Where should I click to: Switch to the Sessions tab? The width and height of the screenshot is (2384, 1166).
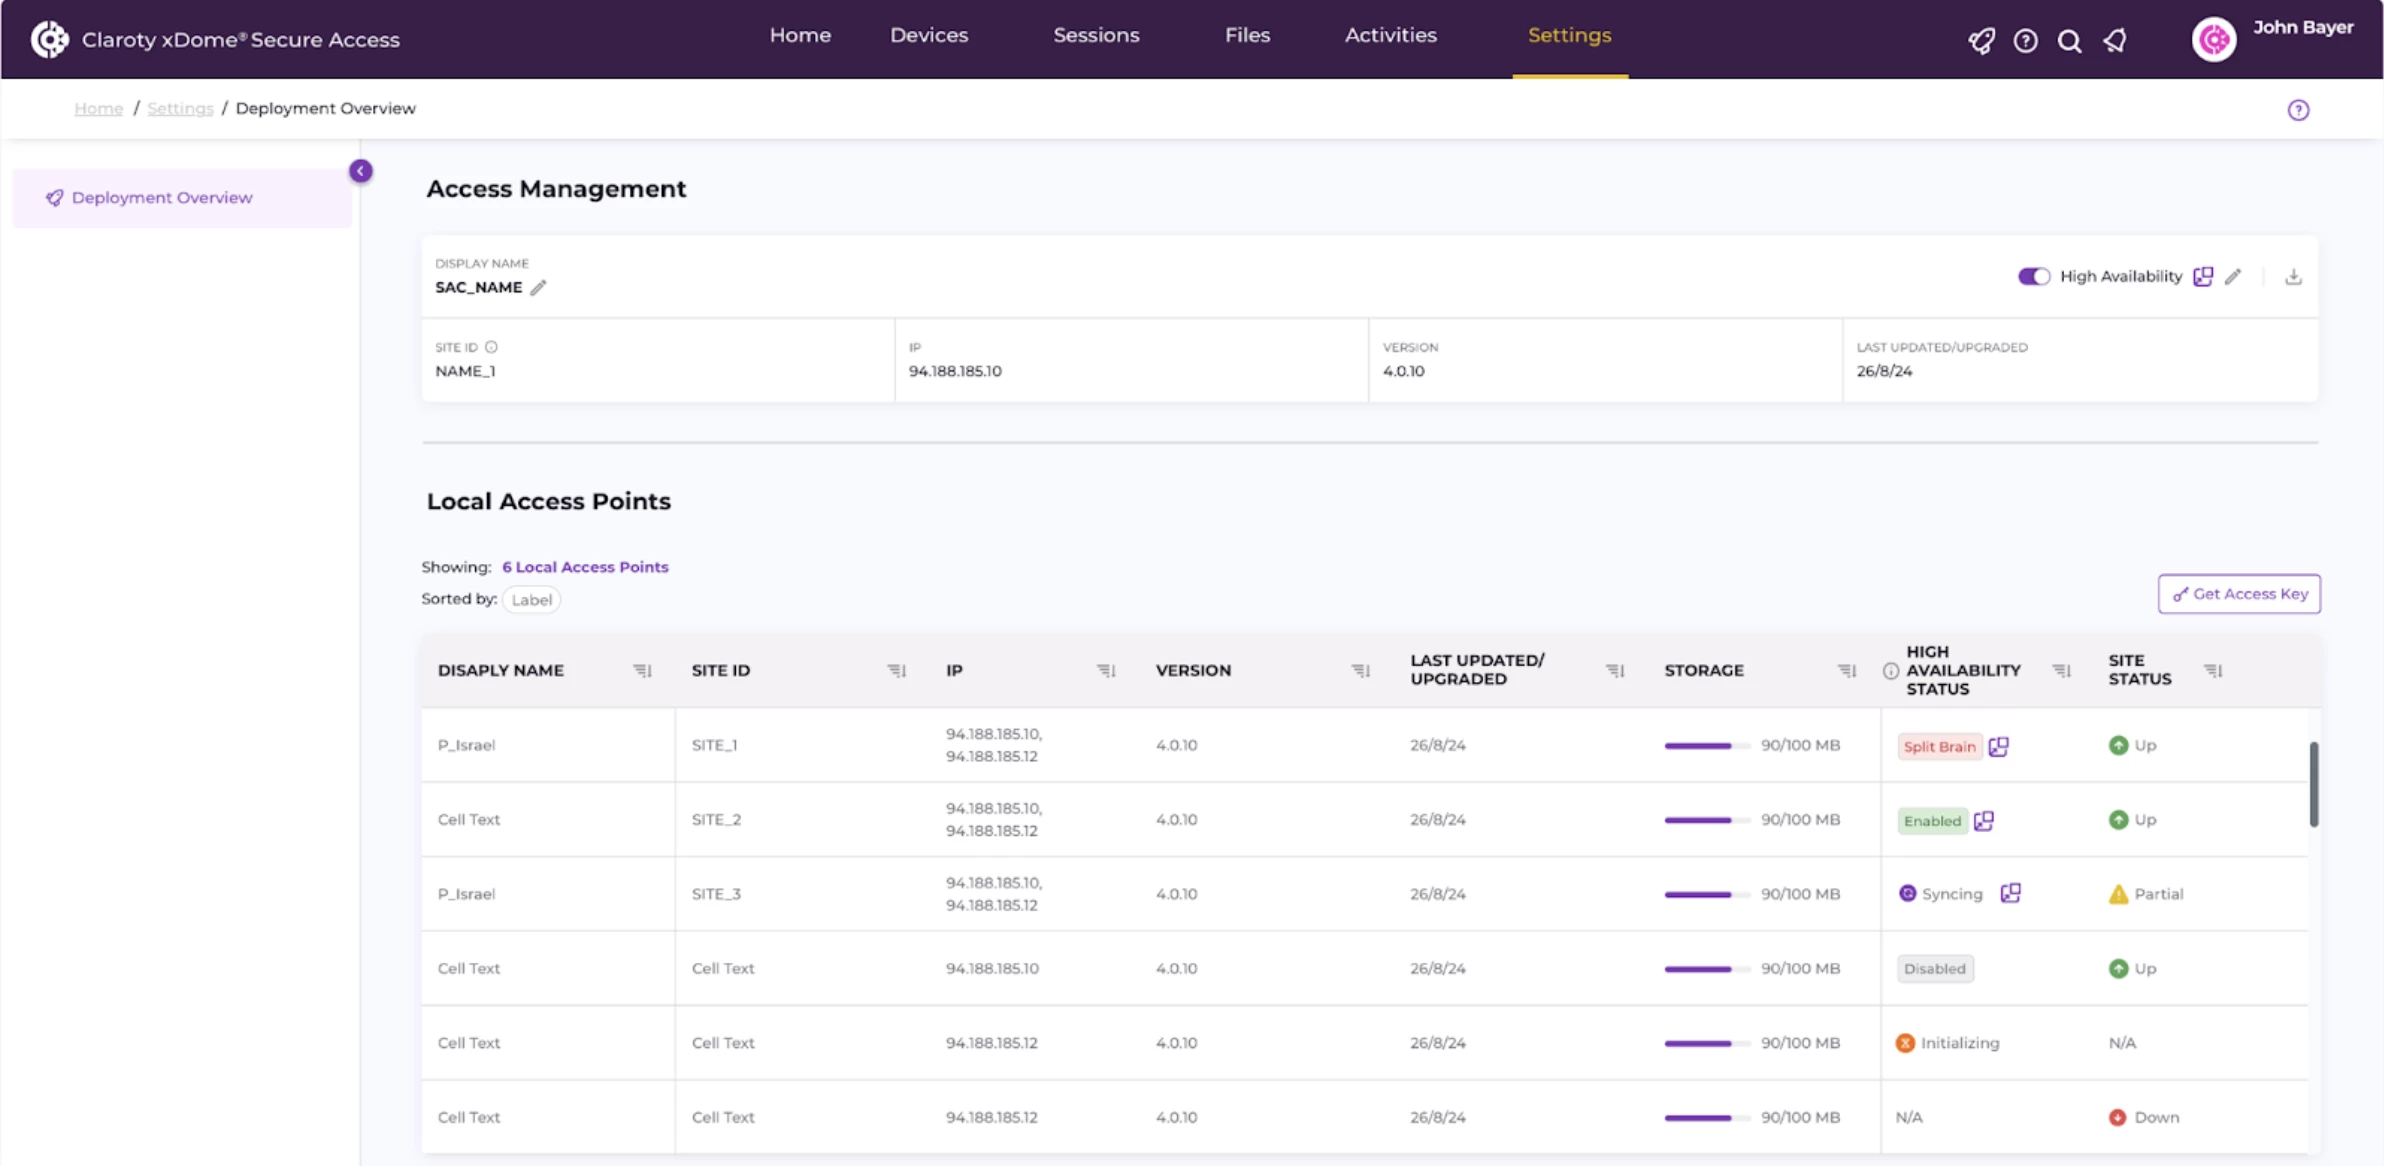pyautogui.click(x=1095, y=35)
